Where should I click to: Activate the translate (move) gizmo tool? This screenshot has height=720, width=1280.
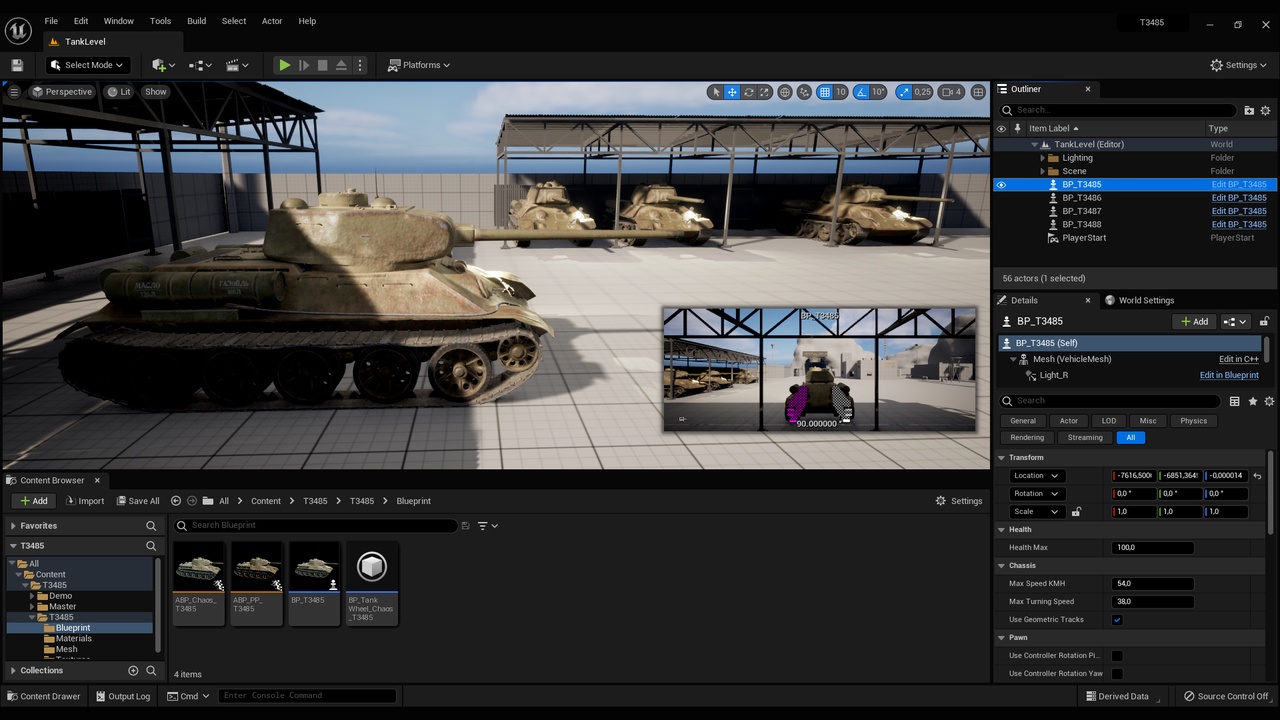click(732, 92)
